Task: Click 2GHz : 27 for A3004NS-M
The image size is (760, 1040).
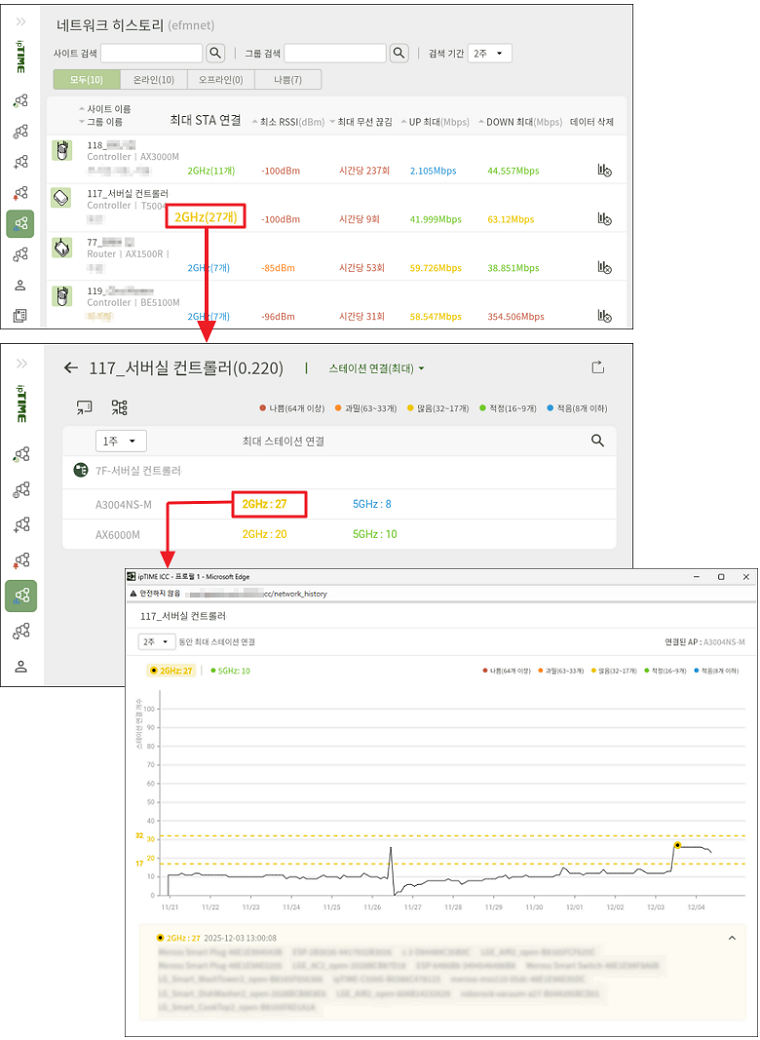Action: tap(265, 504)
